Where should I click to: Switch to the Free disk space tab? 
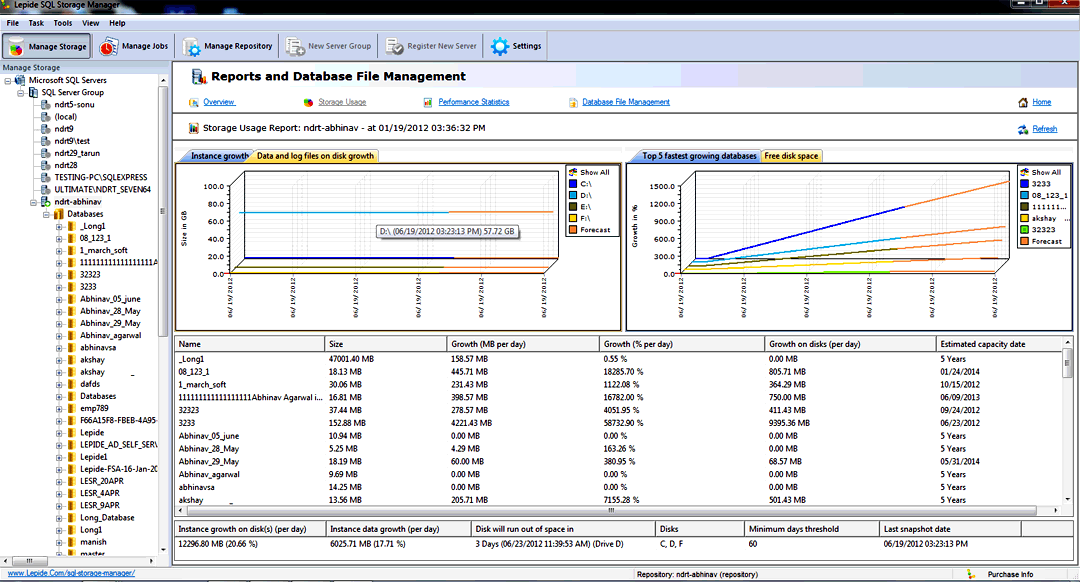click(x=791, y=156)
